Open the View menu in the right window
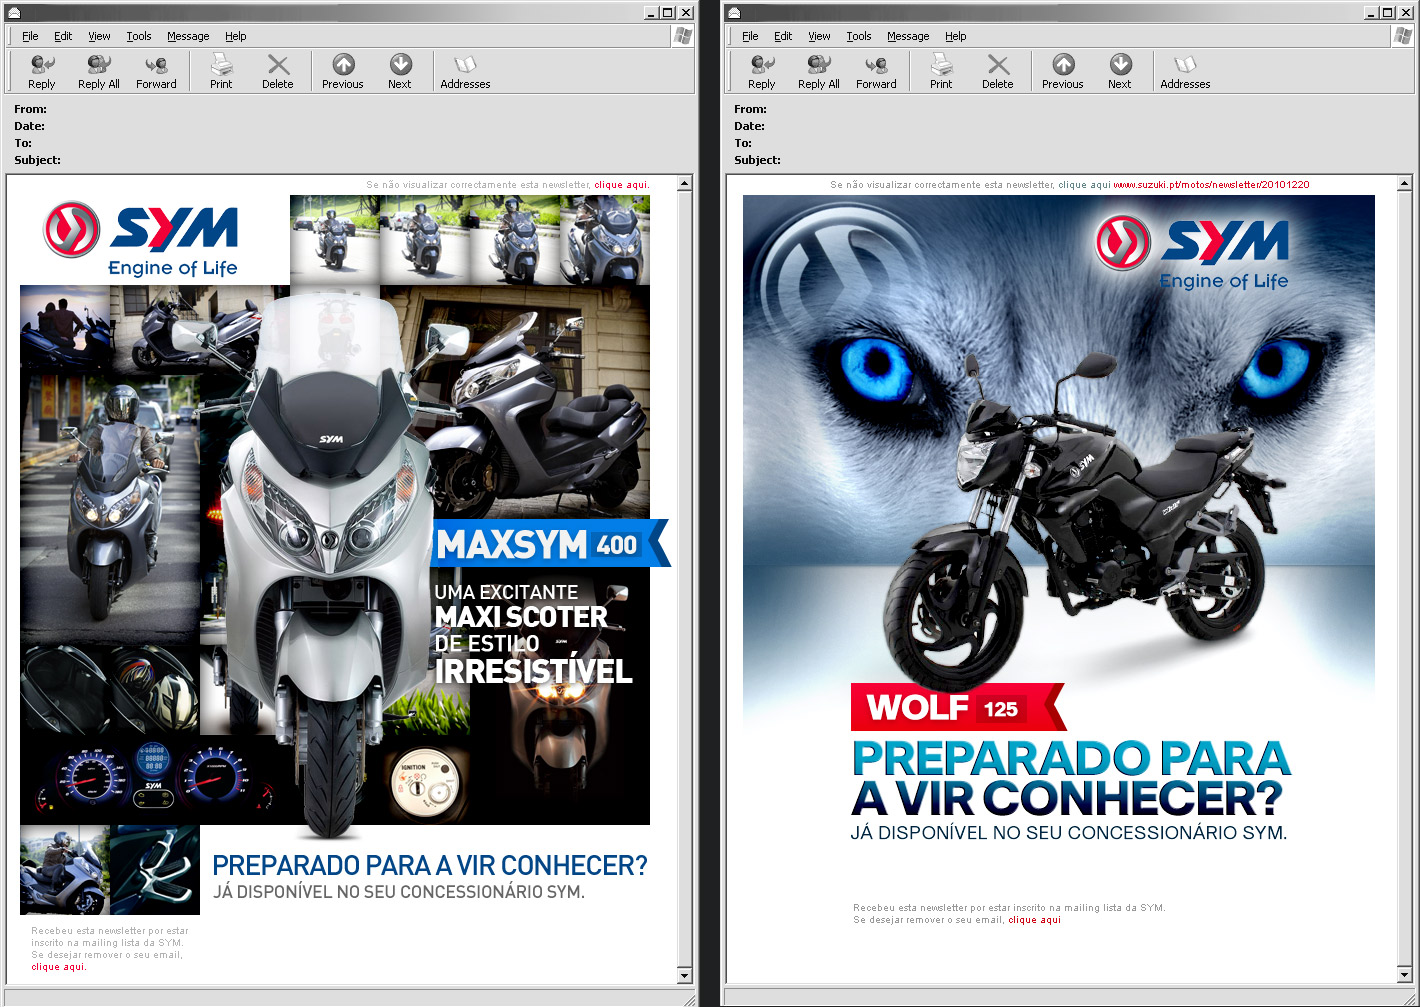Image resolution: width=1420 pixels, height=1007 pixels. pyautogui.click(x=818, y=36)
